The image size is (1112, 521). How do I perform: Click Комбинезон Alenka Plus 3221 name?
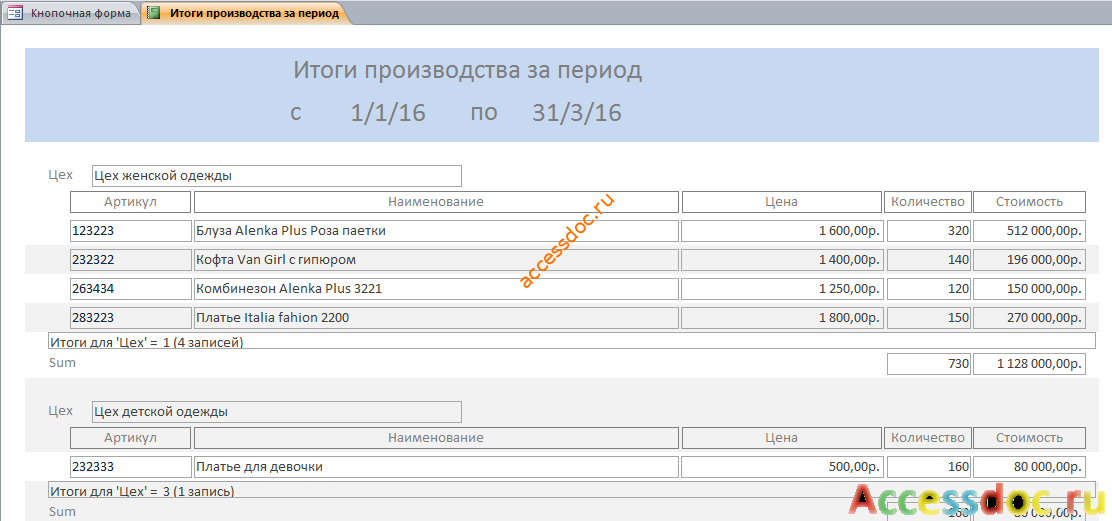(436, 289)
